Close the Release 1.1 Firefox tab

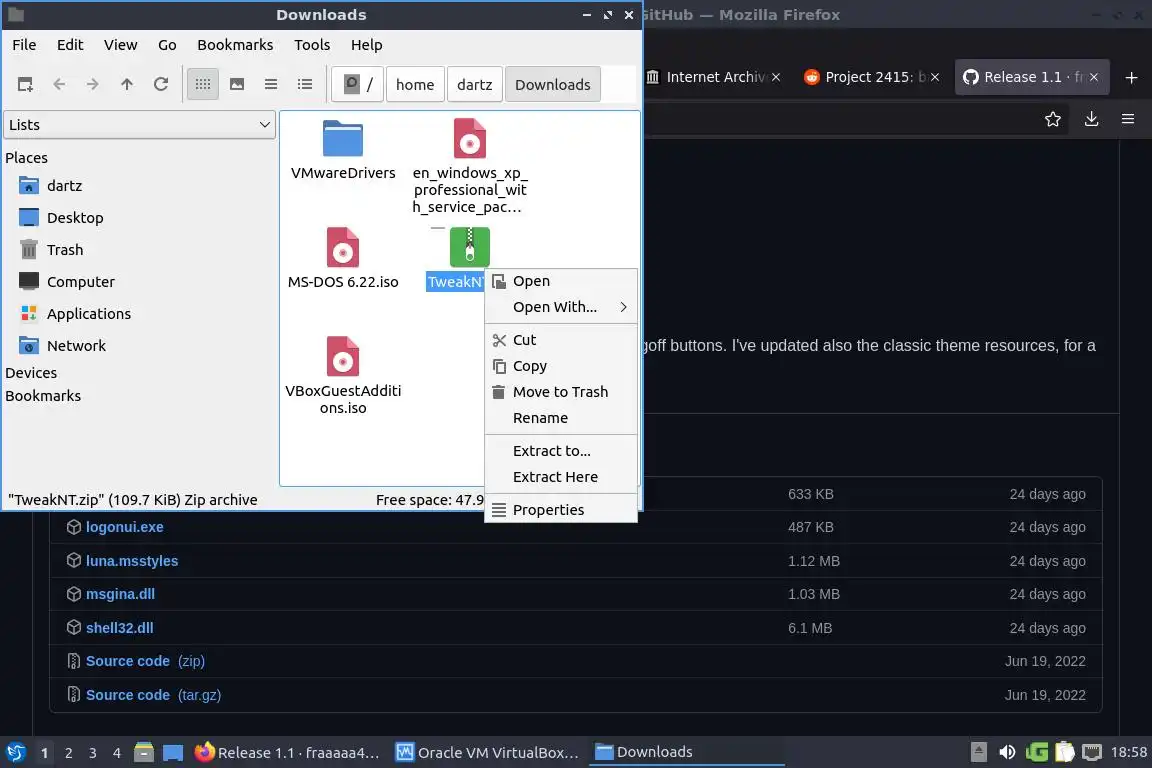(x=1094, y=77)
